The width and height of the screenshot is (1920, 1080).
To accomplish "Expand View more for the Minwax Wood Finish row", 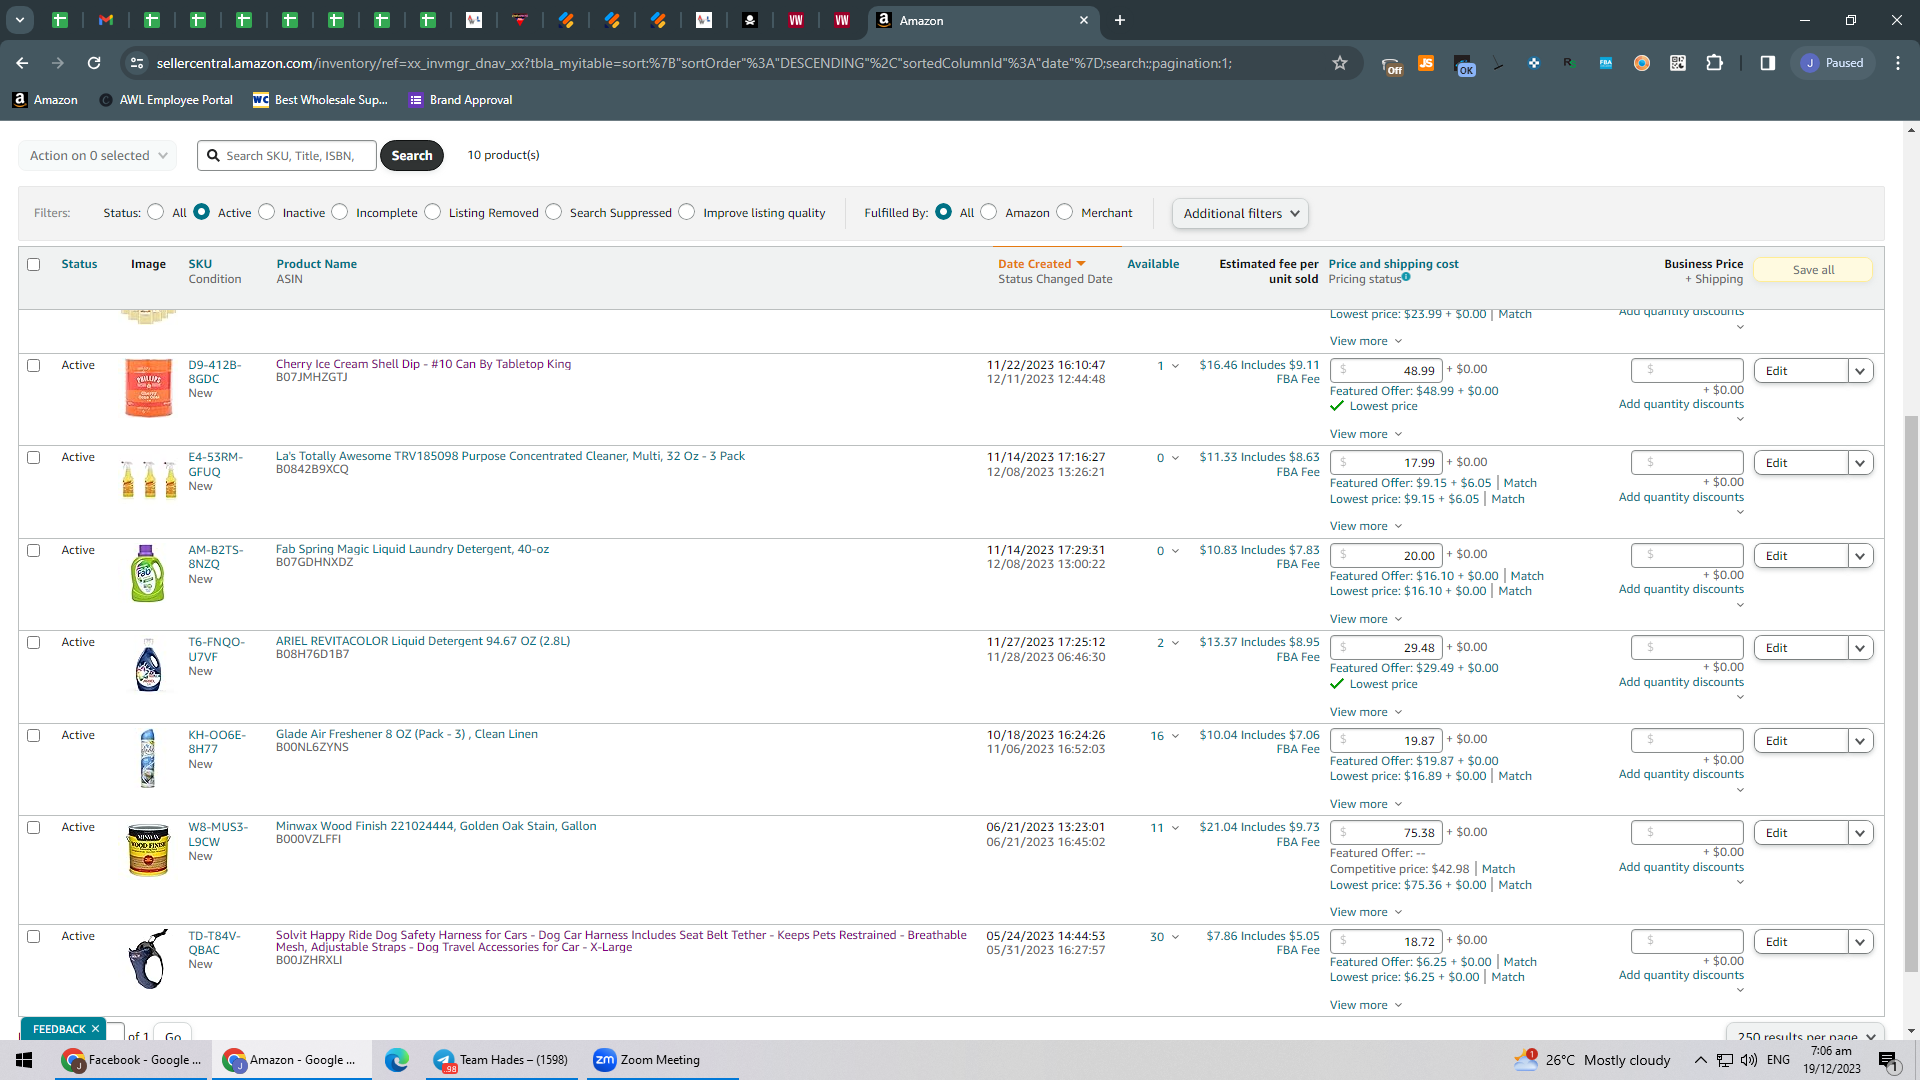I will [x=1365, y=912].
